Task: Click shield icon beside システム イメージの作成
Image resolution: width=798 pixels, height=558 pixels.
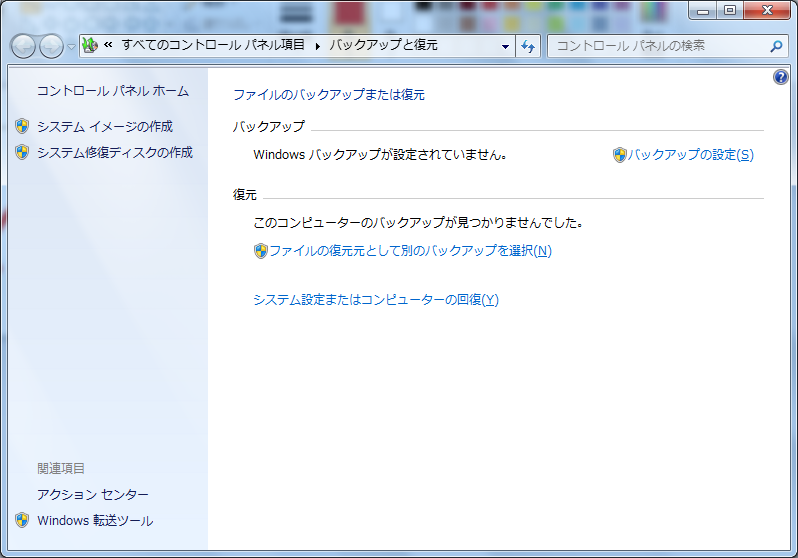Action: (x=22, y=126)
